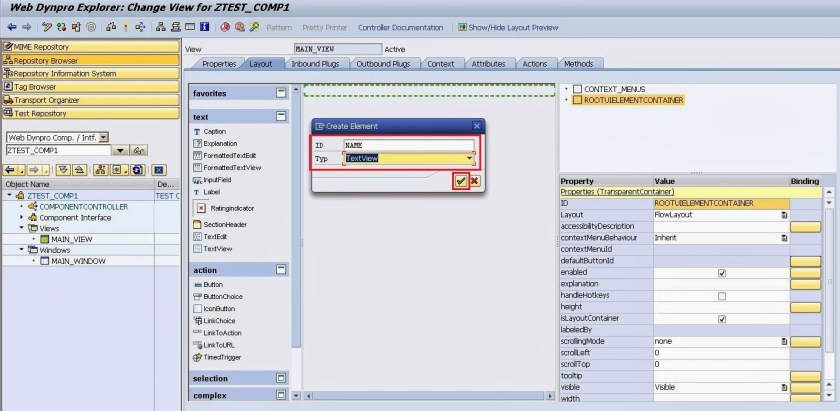The width and height of the screenshot is (840, 411).
Task: Click the visible property binding button
Action: point(805,387)
